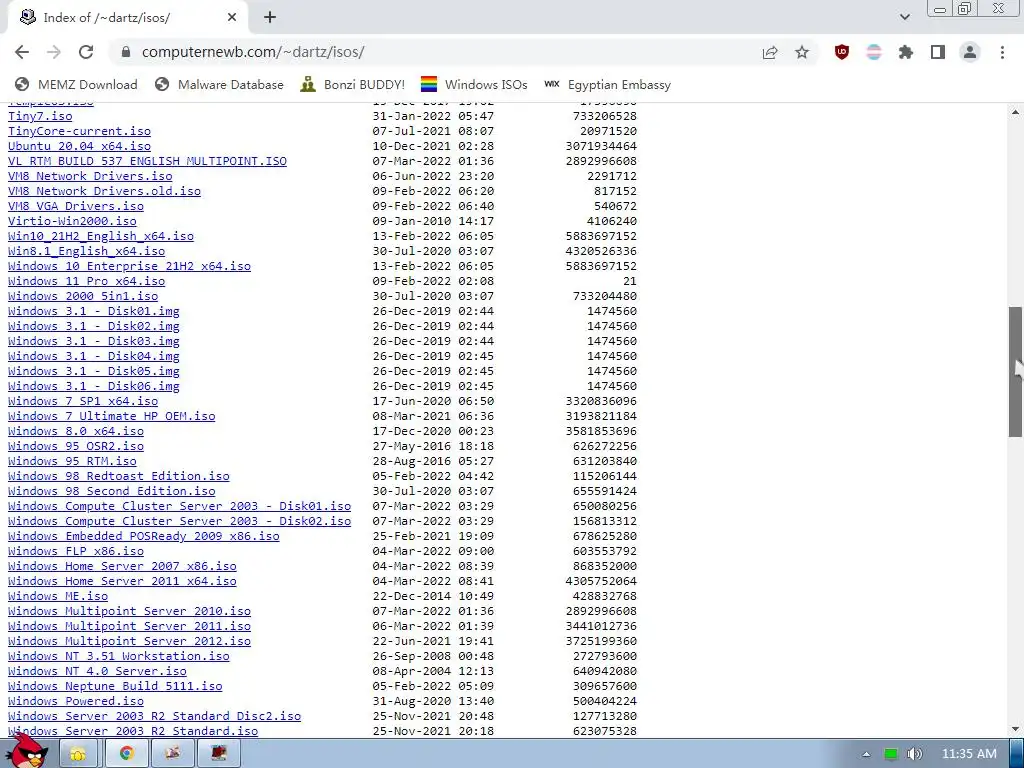
Task: Download Windows_7_SP1_x64.iso
Action: click(x=83, y=402)
